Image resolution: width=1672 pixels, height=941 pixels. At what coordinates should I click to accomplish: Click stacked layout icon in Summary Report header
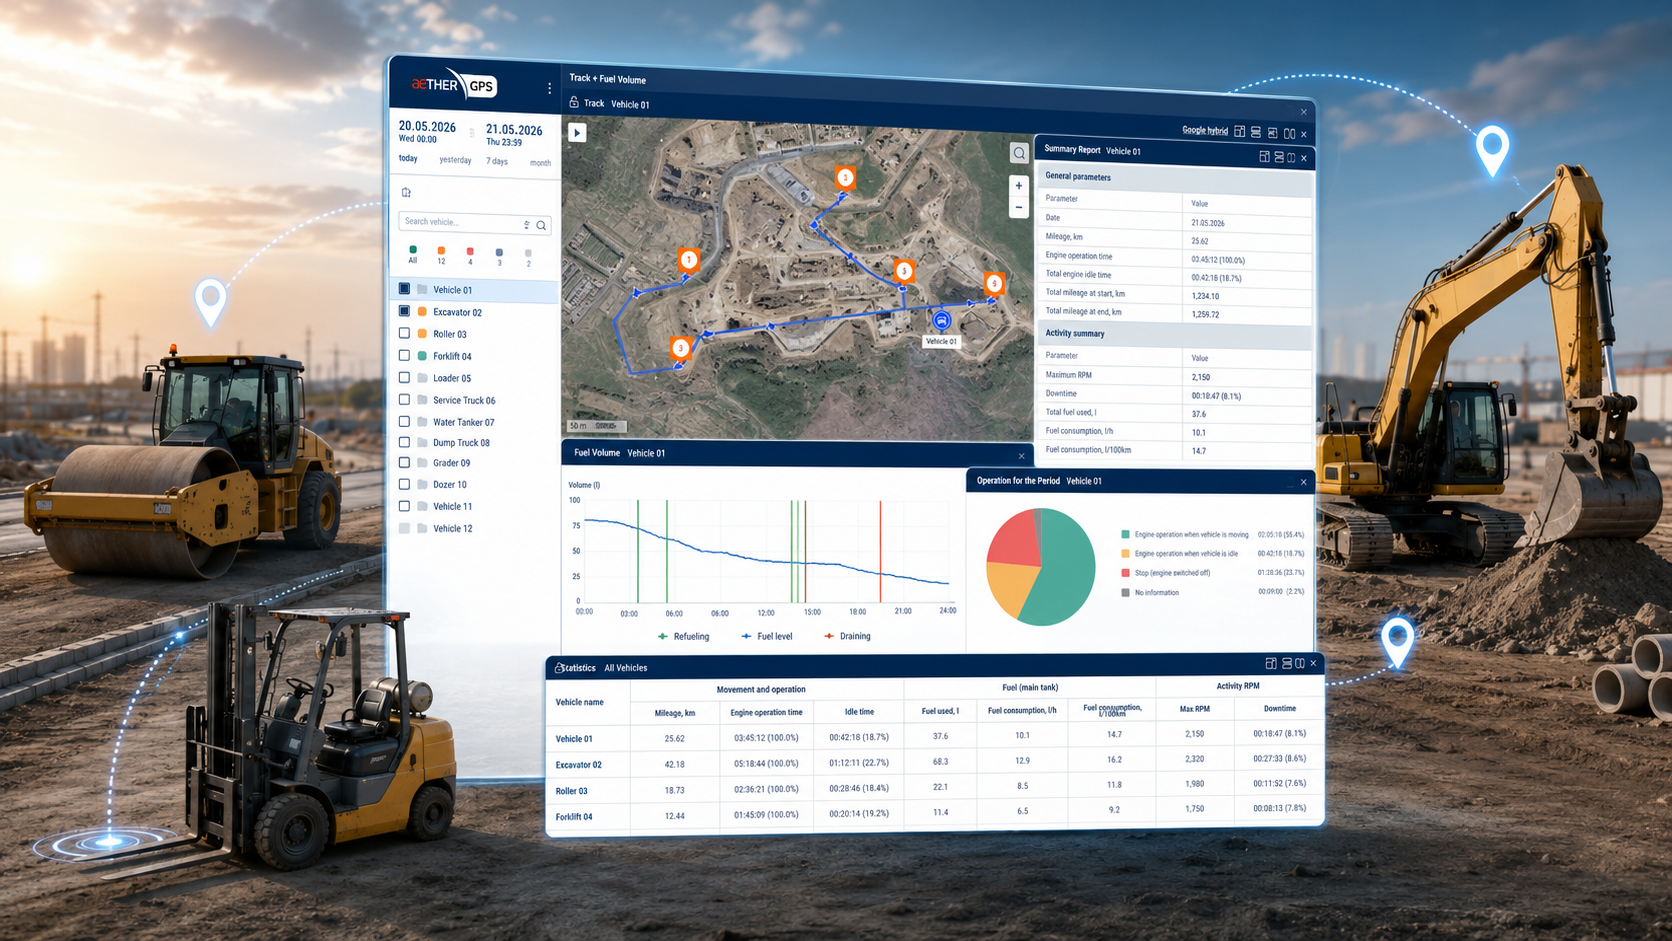pos(1279,157)
